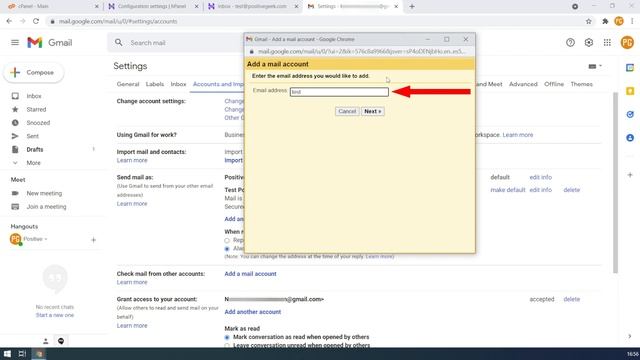Click the Add a mail account link
Image resolution: width=640 pixels, height=360 pixels.
(x=250, y=274)
